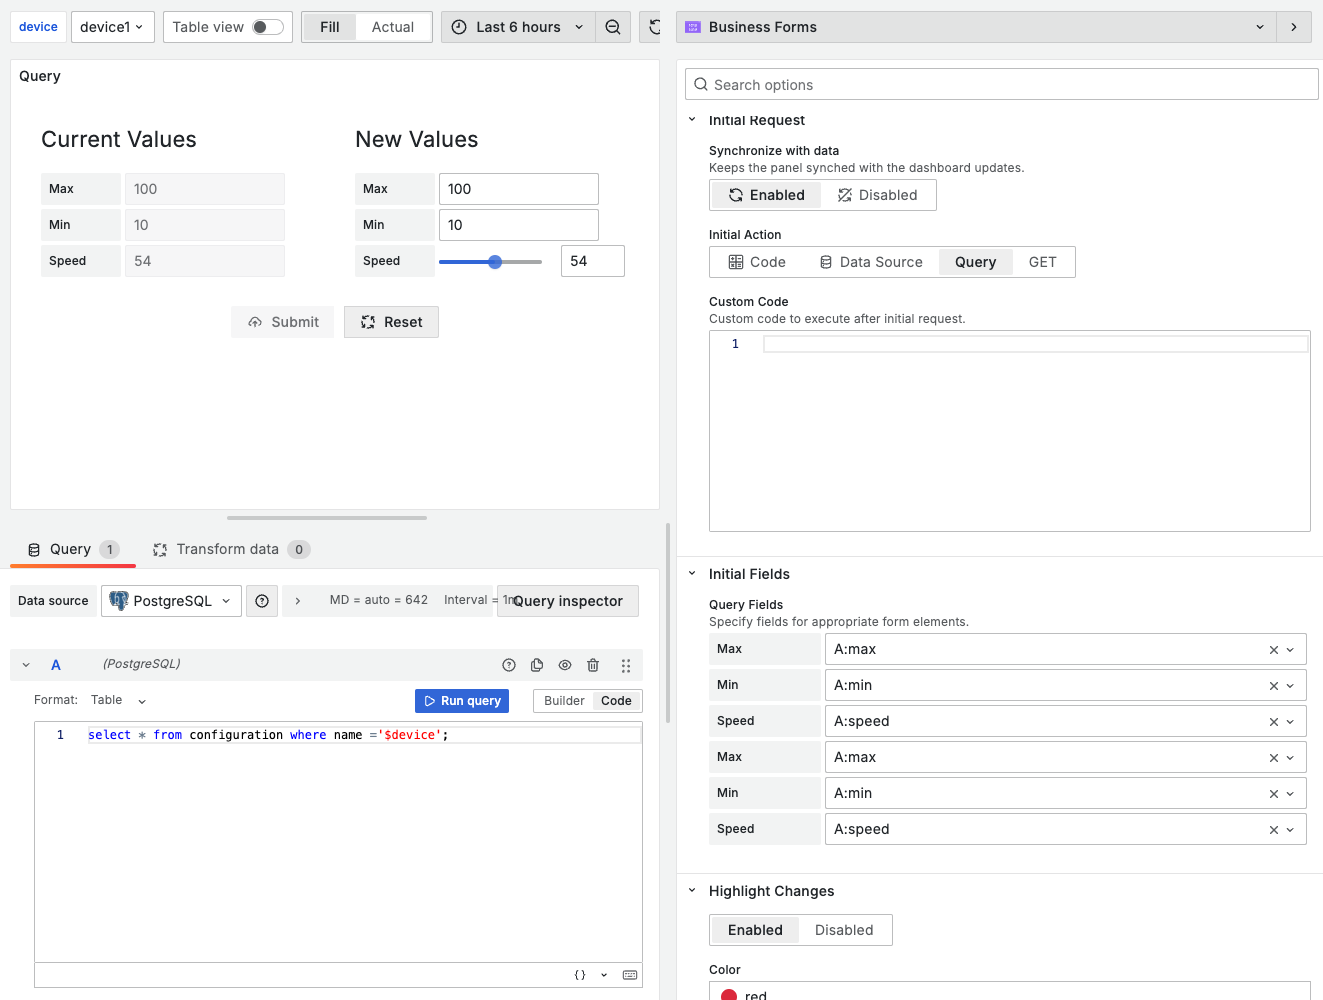Image resolution: width=1323 pixels, height=1000 pixels.
Task: Reset the form values
Action: click(x=391, y=321)
